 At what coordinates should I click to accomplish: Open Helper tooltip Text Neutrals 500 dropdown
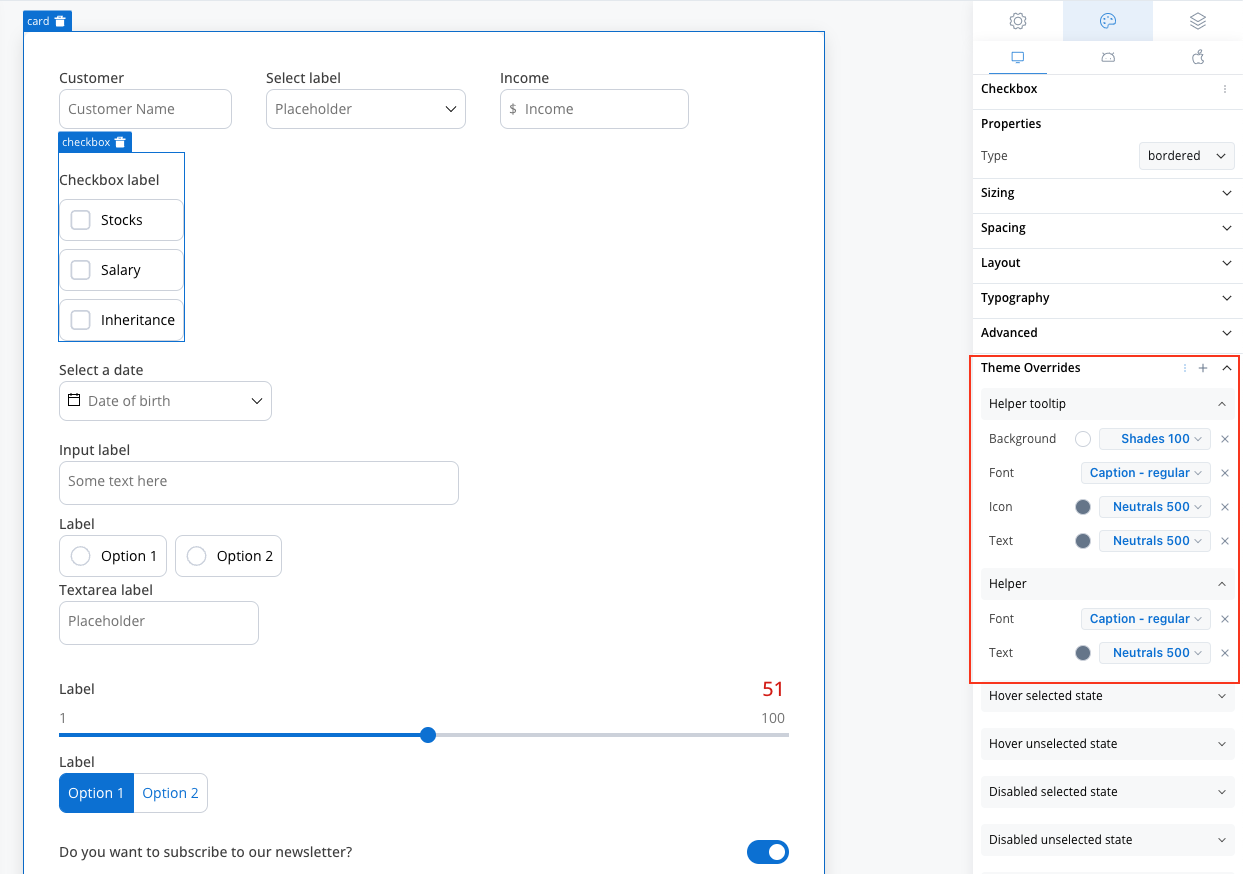(1155, 541)
